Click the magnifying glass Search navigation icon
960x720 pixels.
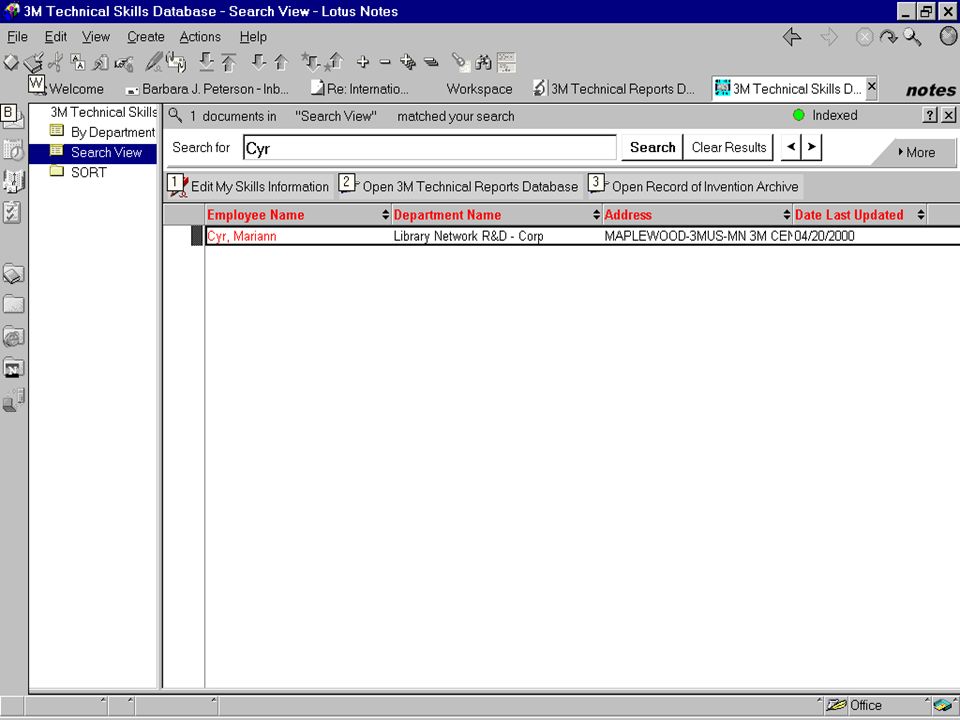click(x=912, y=37)
